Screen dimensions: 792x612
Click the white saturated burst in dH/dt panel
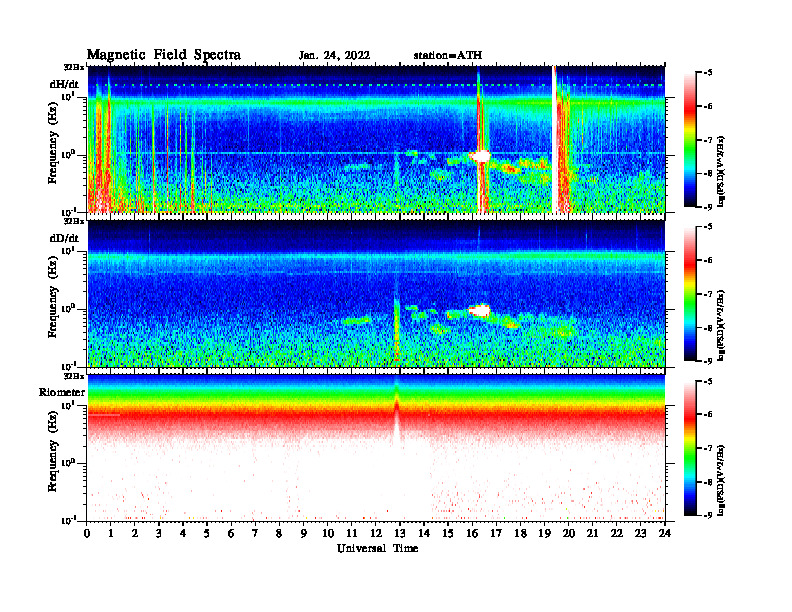point(480,156)
